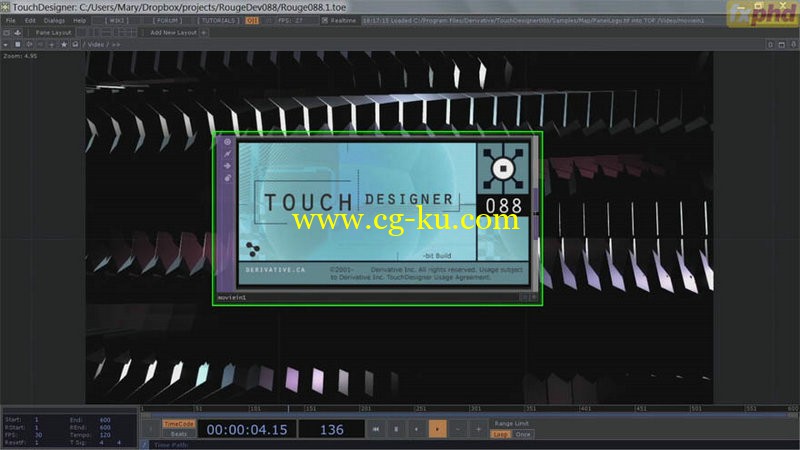Click the FPS value field
Viewport: 800px width, 450px height.
pyautogui.click(x=291, y=20)
